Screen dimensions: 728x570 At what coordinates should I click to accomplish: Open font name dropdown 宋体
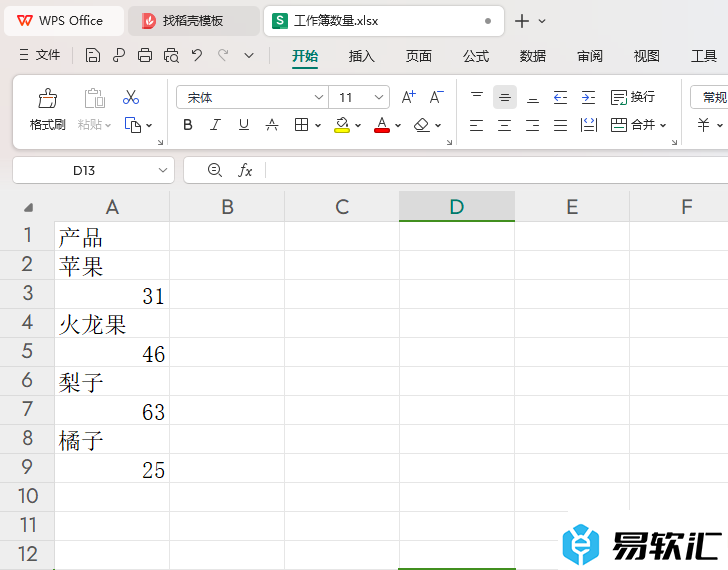point(318,97)
